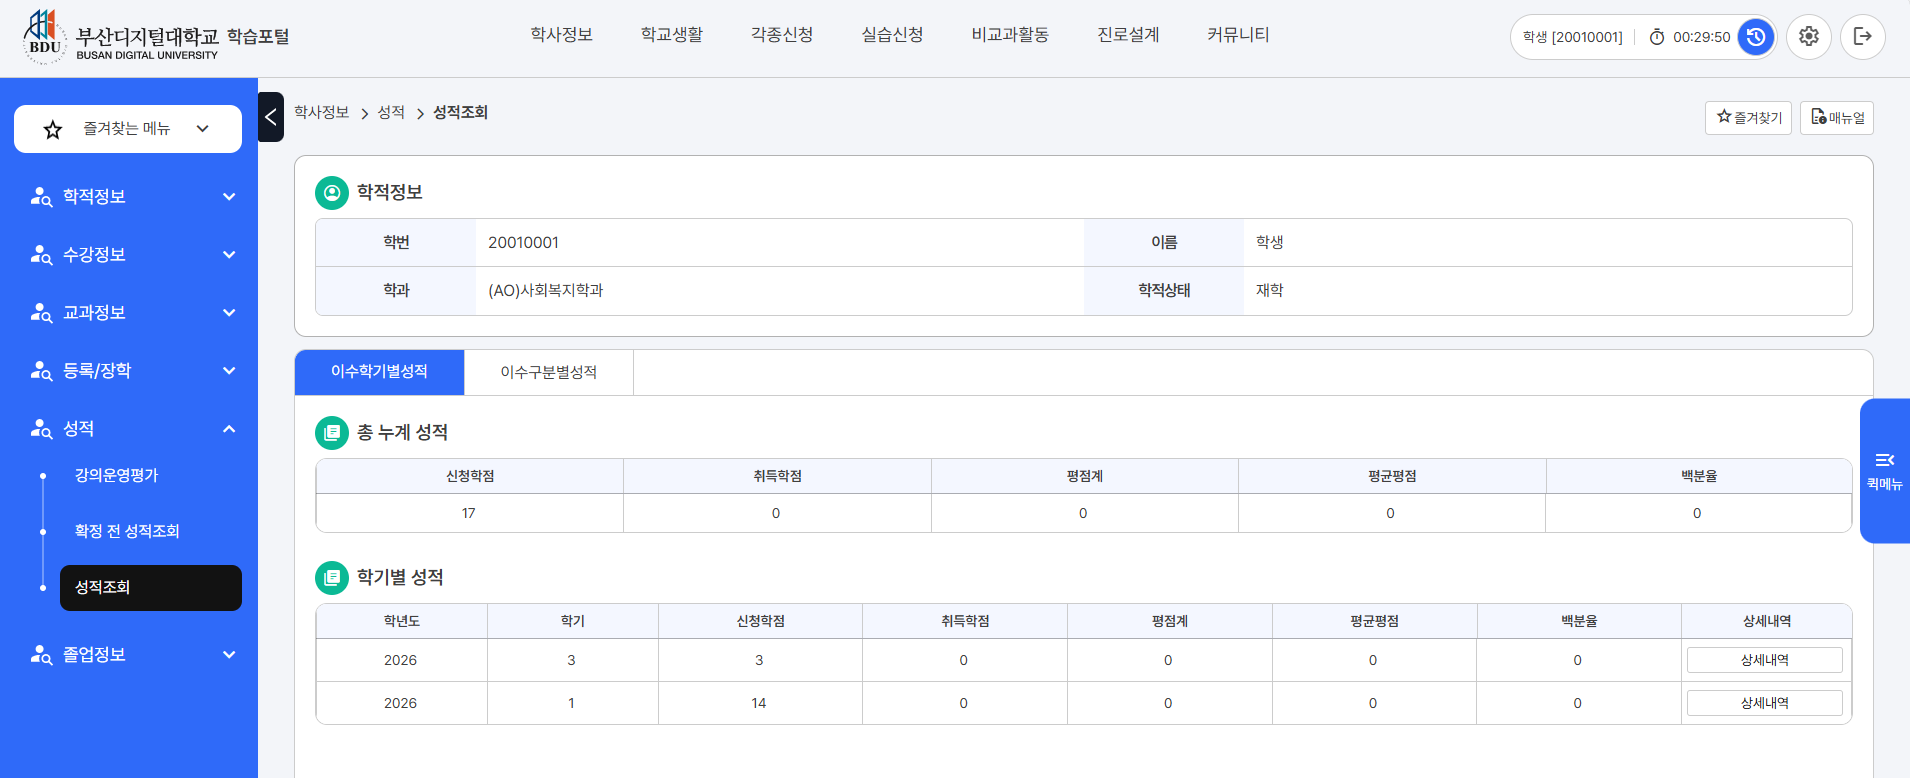Expand the 학적정보 sidebar chevron
This screenshot has height=778, width=1910.
[x=229, y=197]
